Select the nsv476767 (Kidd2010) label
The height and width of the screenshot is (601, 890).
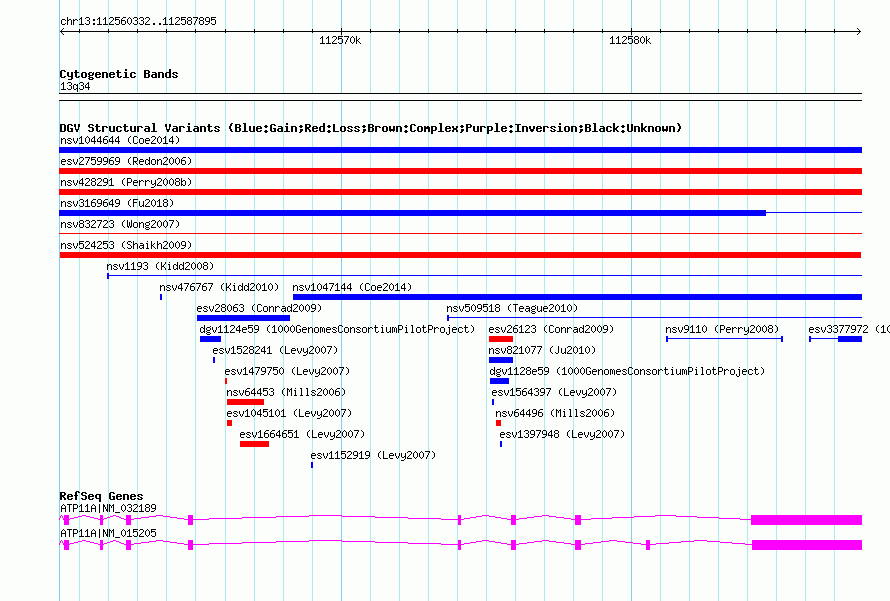219,287
